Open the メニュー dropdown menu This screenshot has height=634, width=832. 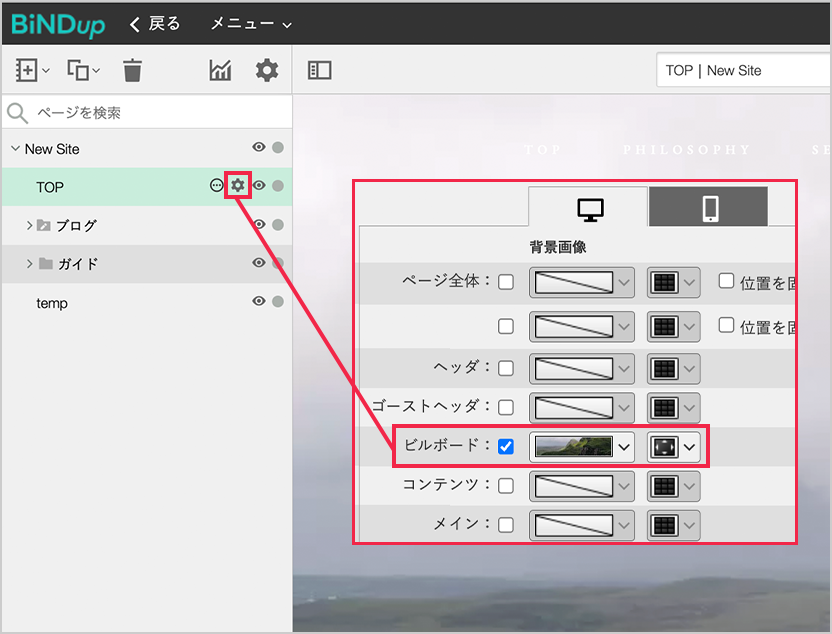coord(251,24)
